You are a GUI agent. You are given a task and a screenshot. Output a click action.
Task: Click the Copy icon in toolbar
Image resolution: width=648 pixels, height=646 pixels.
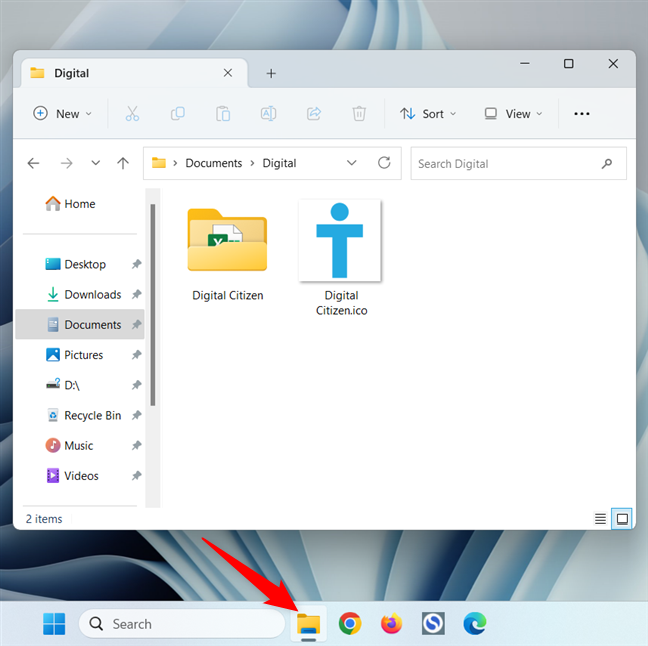pos(178,114)
